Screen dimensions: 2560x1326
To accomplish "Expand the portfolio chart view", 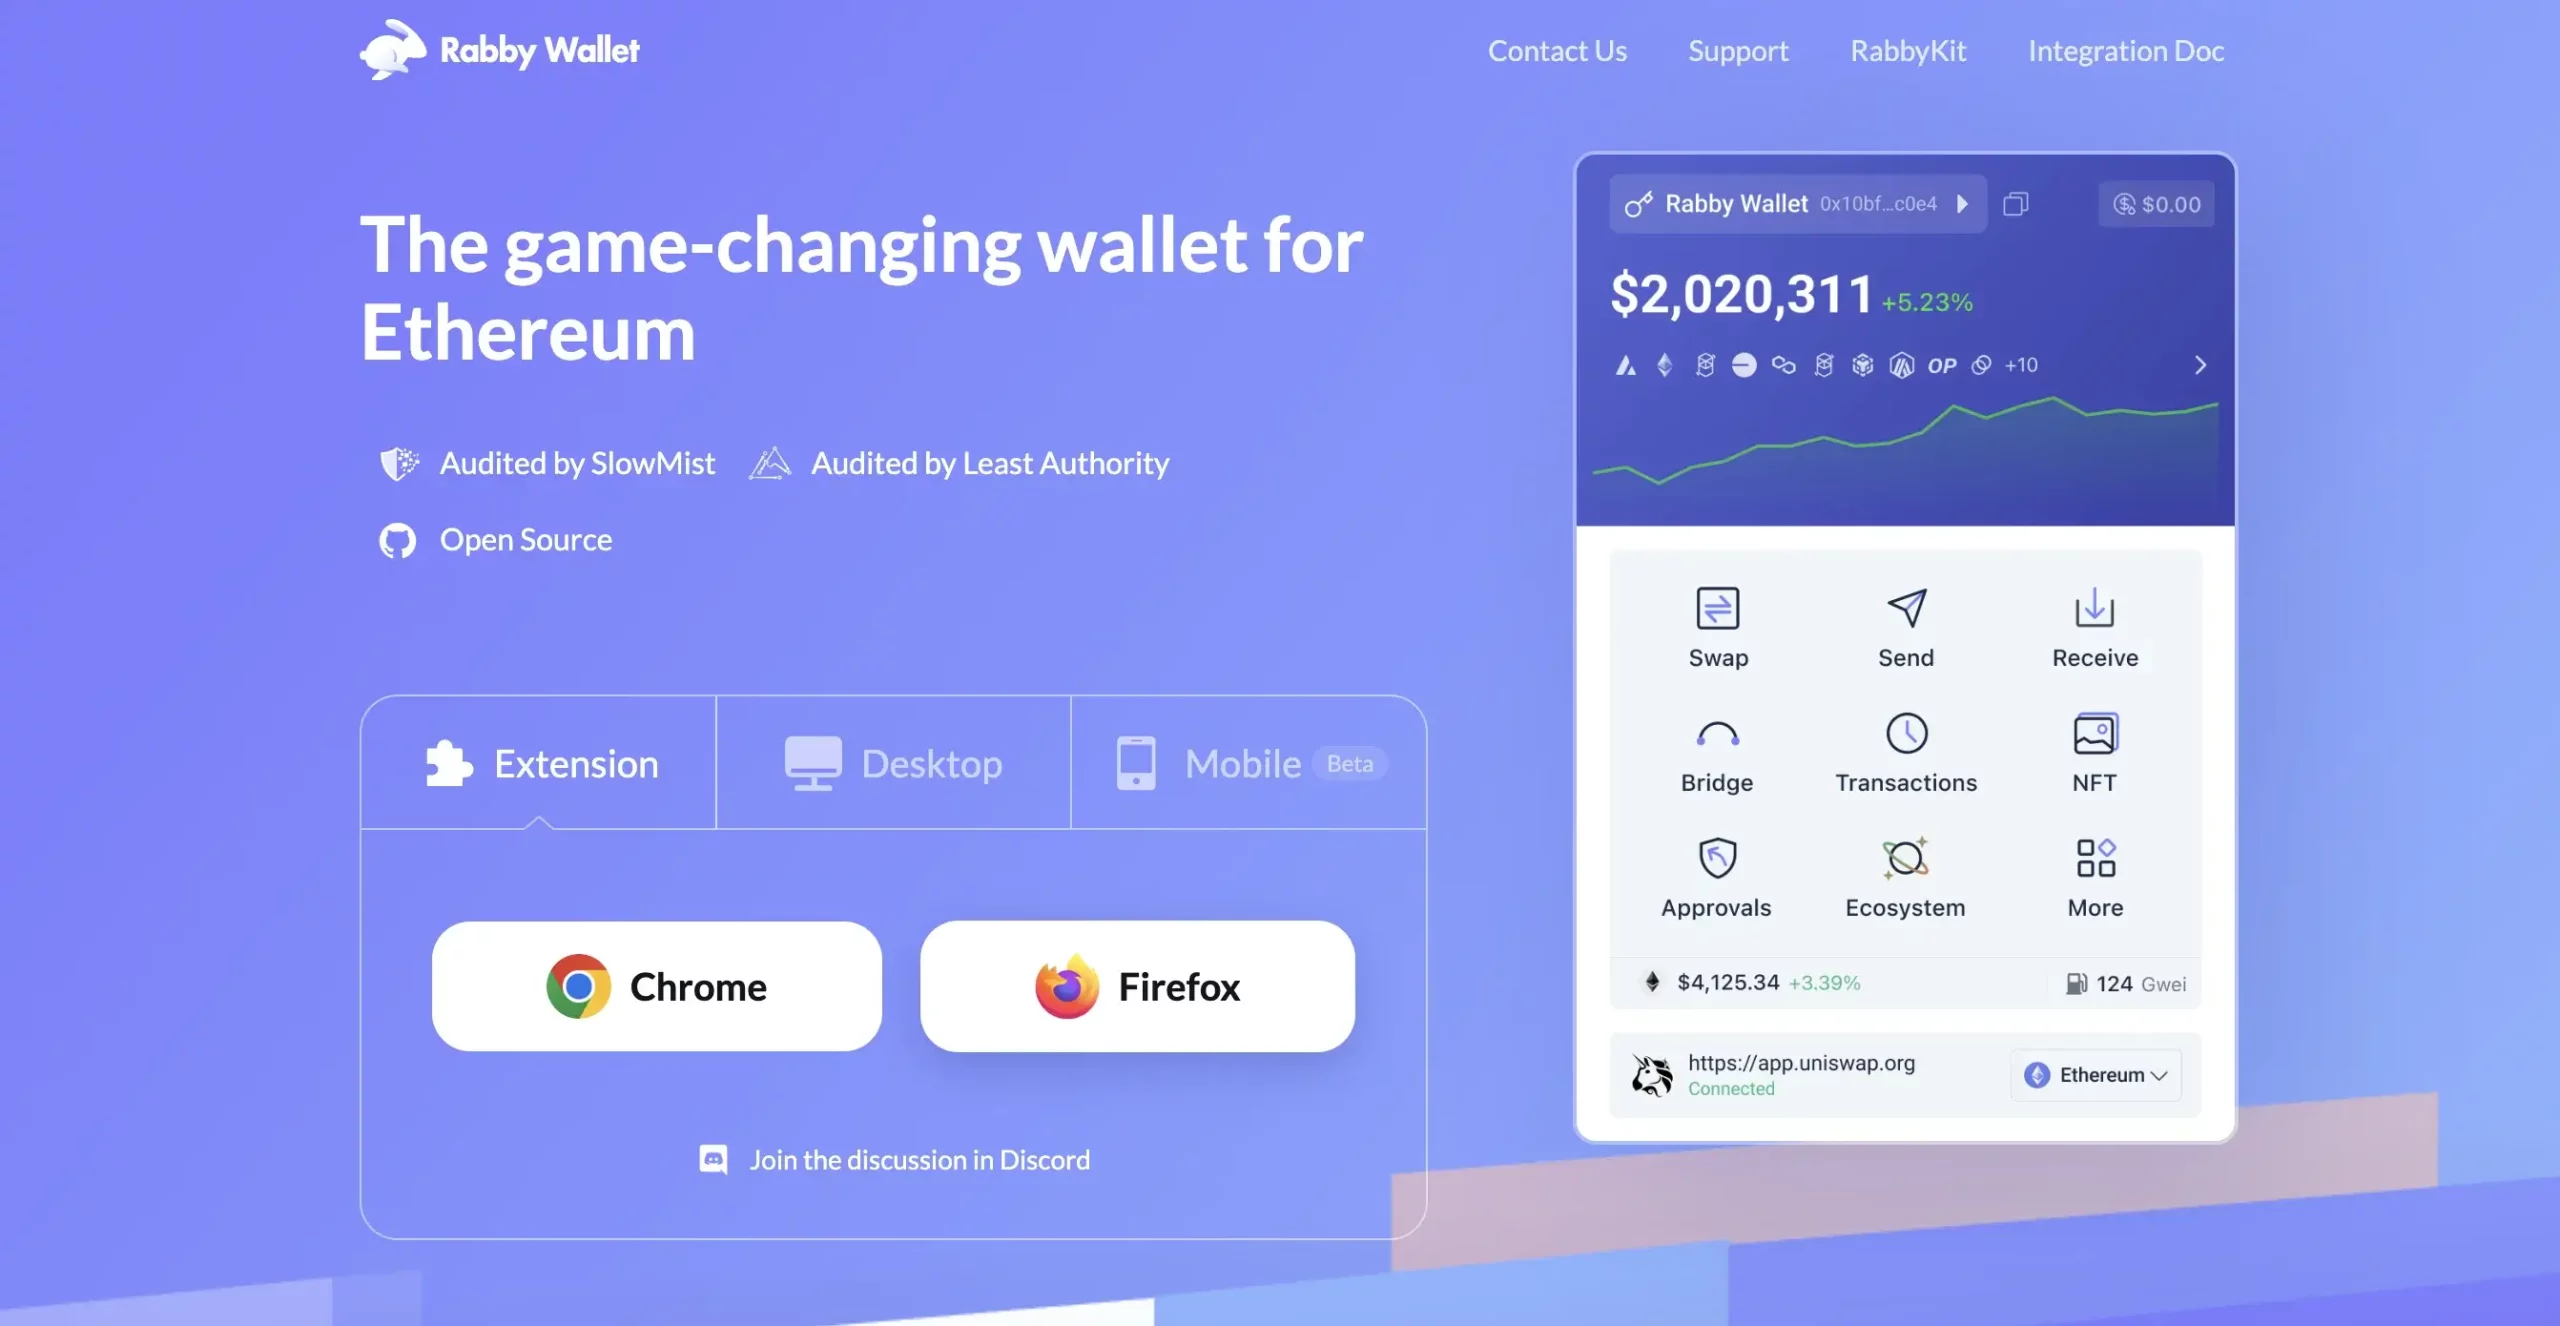I will [2198, 365].
